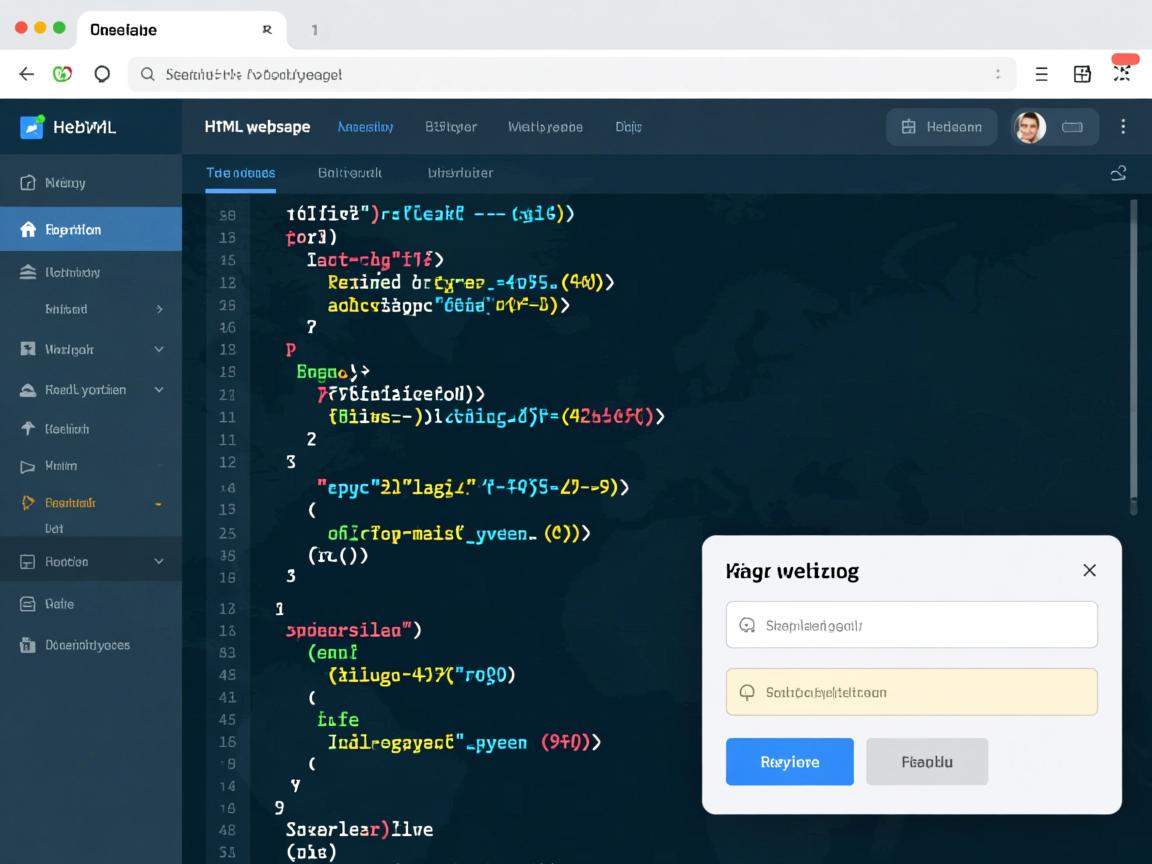
Task: Open the three-dot menu in the app header
Action: (1123, 126)
